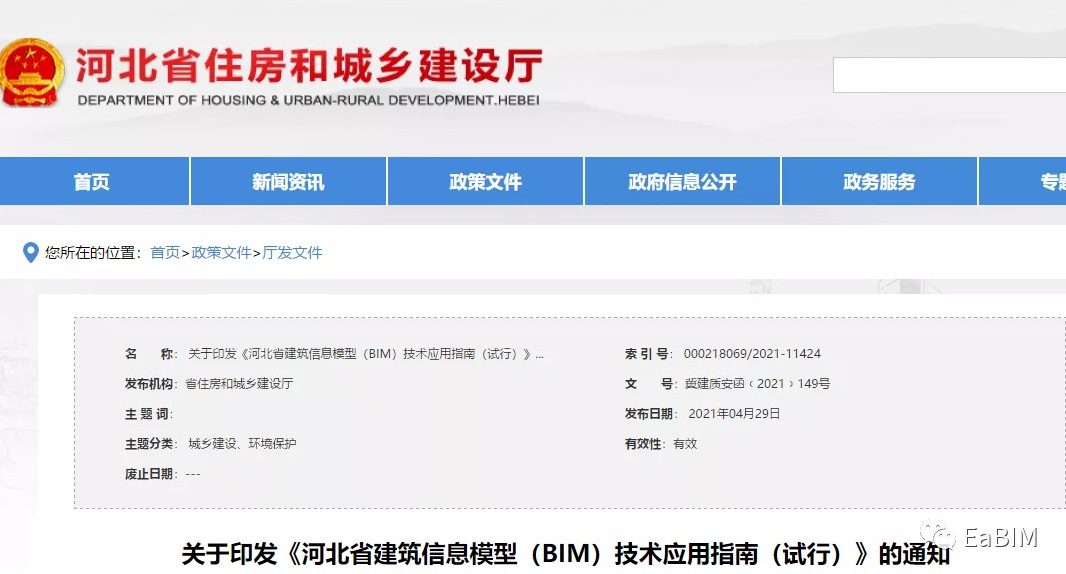
Task: Open the partially visible 专题 tab
Action: click(x=1022, y=181)
